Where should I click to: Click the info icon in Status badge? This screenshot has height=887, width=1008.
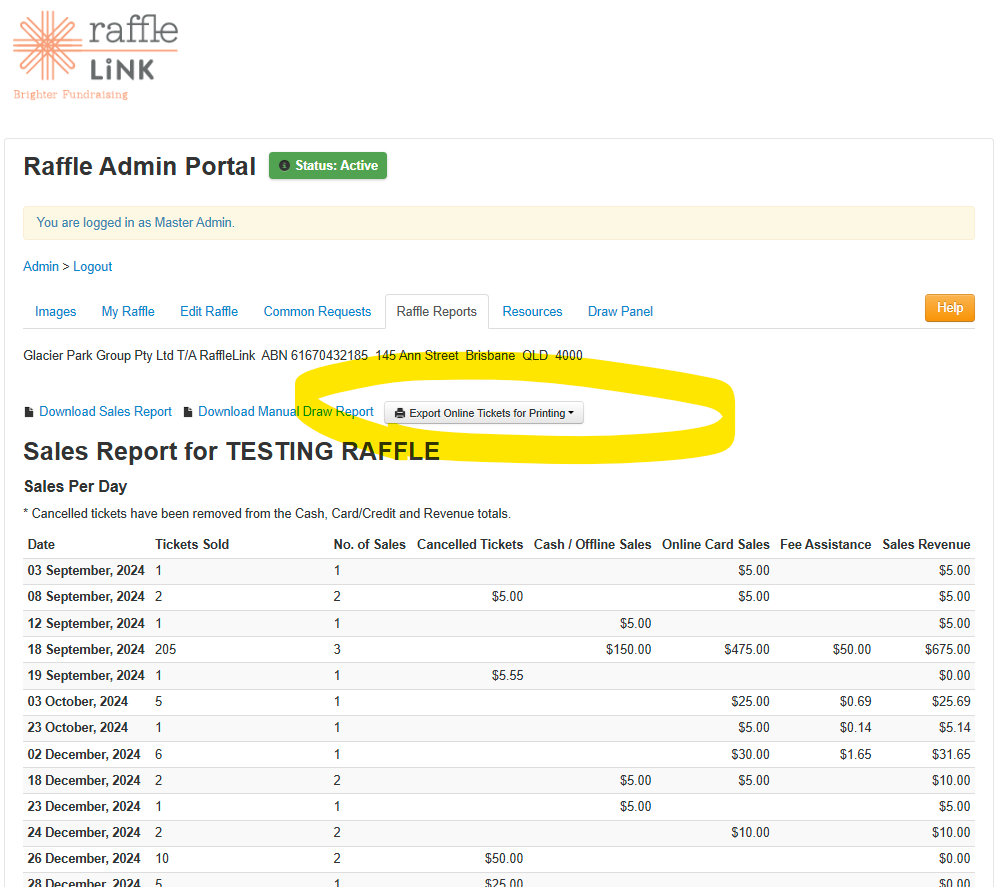285,166
